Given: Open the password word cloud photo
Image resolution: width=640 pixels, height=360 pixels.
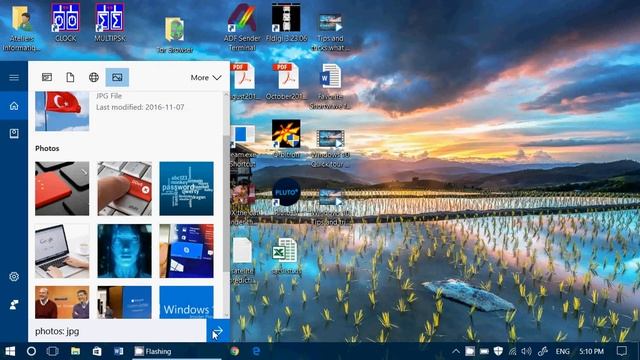Looking at the screenshot, I should [x=187, y=188].
